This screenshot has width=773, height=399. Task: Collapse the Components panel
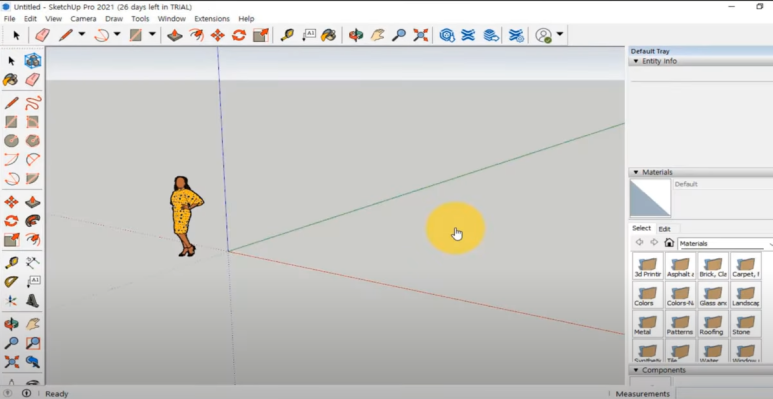pyautogui.click(x=636, y=370)
